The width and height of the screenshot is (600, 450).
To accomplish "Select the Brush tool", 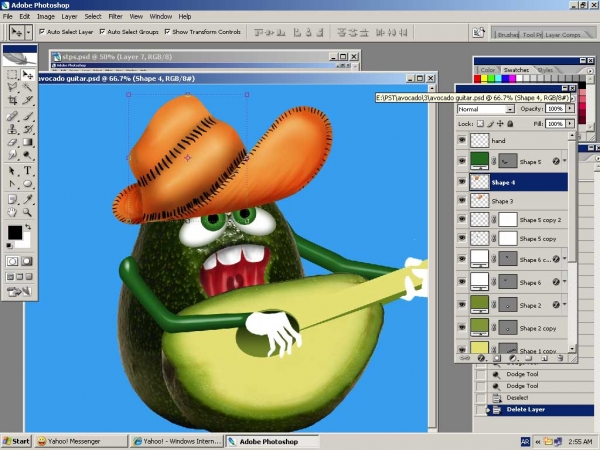I will click(27, 116).
